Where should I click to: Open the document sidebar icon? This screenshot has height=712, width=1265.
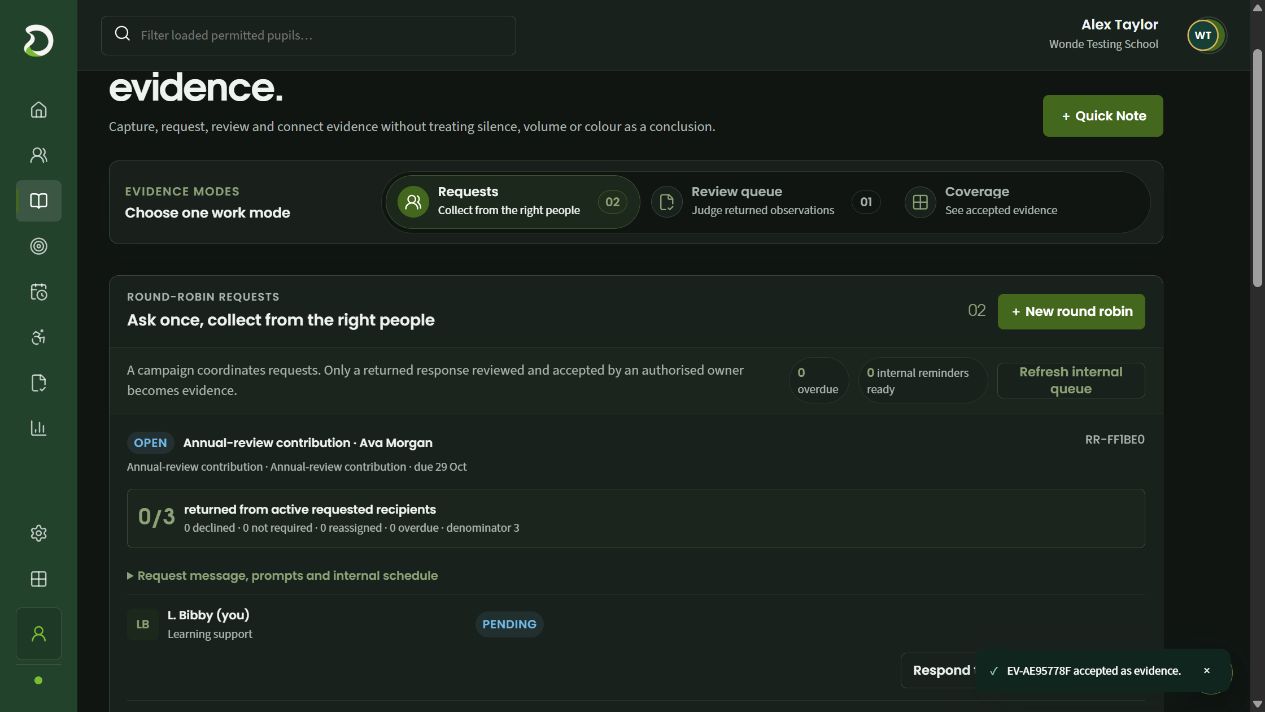[x=39, y=383]
